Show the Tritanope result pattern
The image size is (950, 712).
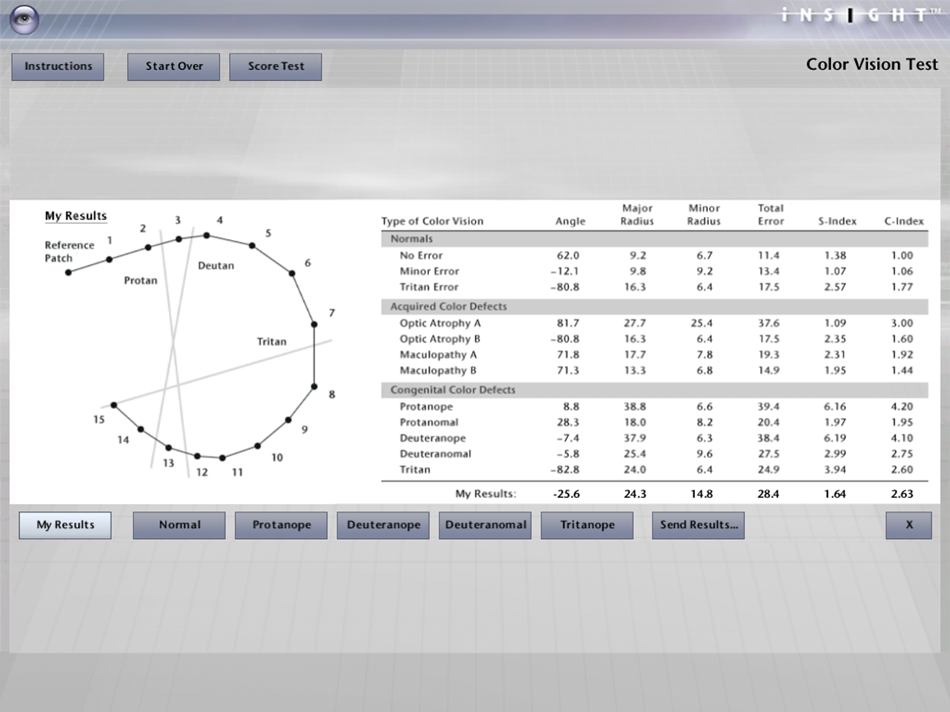pos(587,525)
